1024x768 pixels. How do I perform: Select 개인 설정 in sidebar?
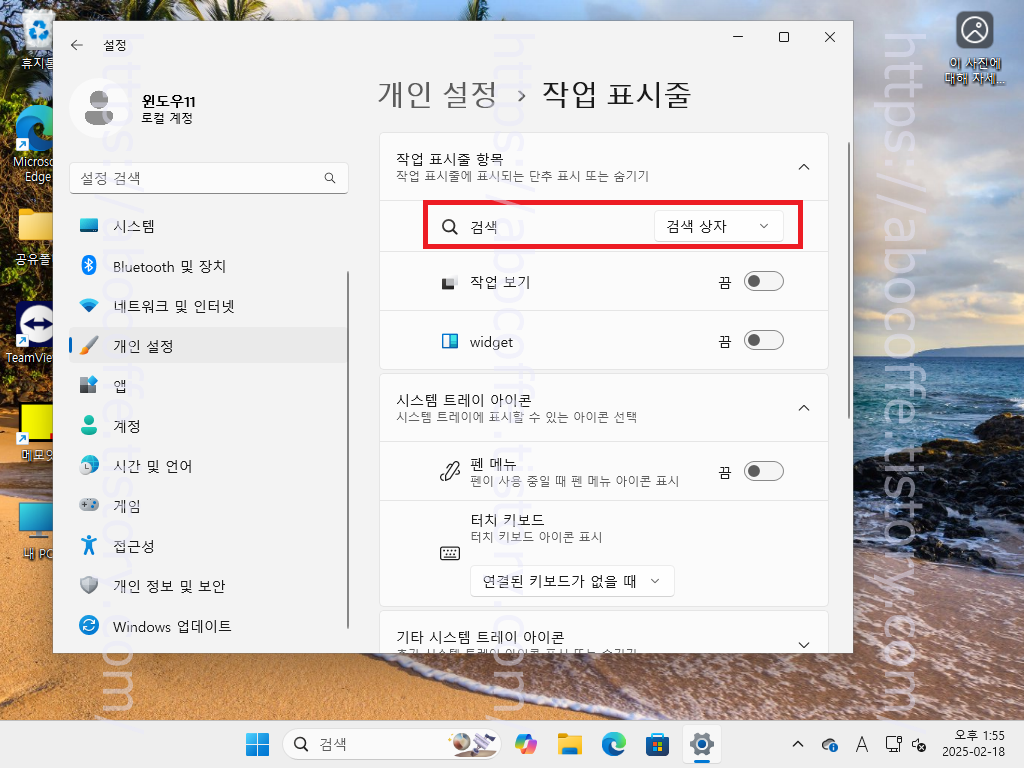pyautogui.click(x=208, y=346)
